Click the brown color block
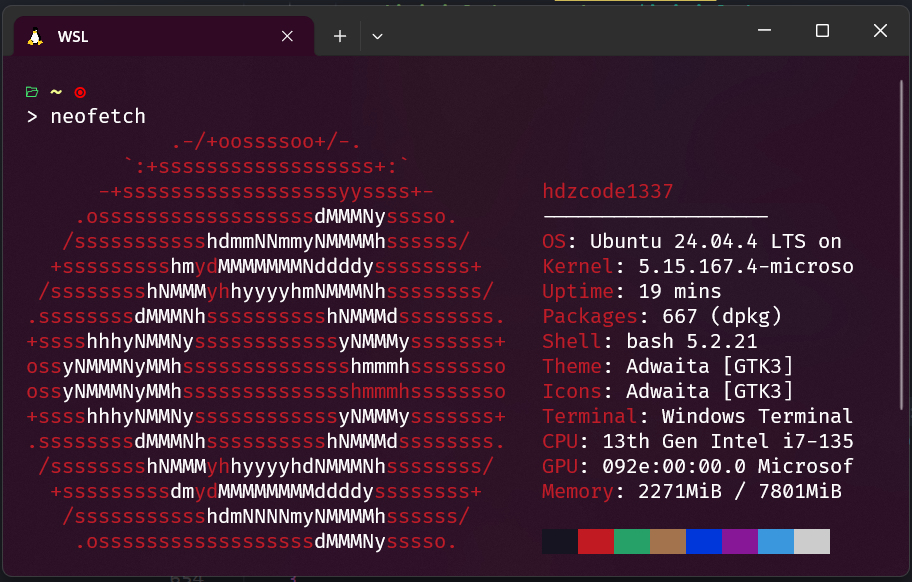Viewport: 912px width, 582px height. pyautogui.click(x=668, y=541)
